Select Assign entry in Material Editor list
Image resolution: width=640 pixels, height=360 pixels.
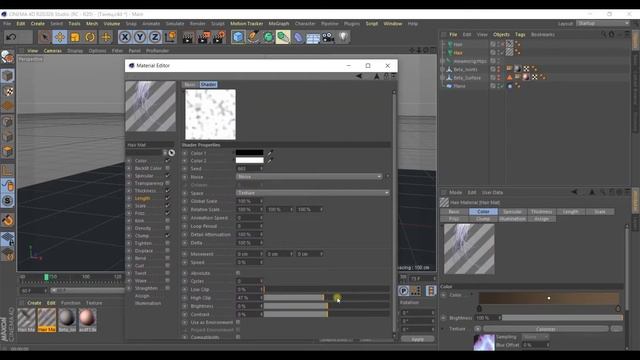click(x=142, y=296)
